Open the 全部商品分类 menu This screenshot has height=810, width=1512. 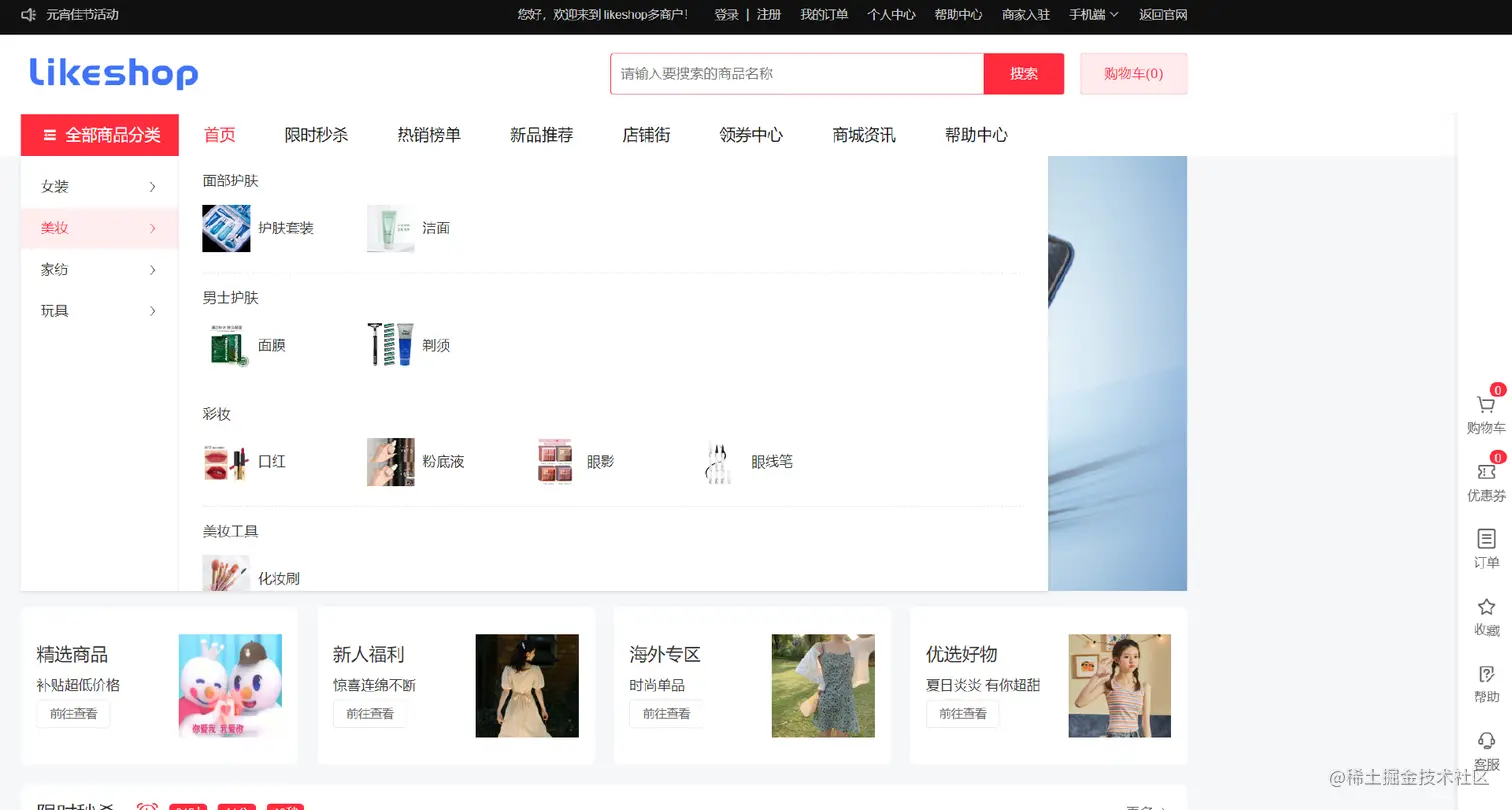point(100,135)
